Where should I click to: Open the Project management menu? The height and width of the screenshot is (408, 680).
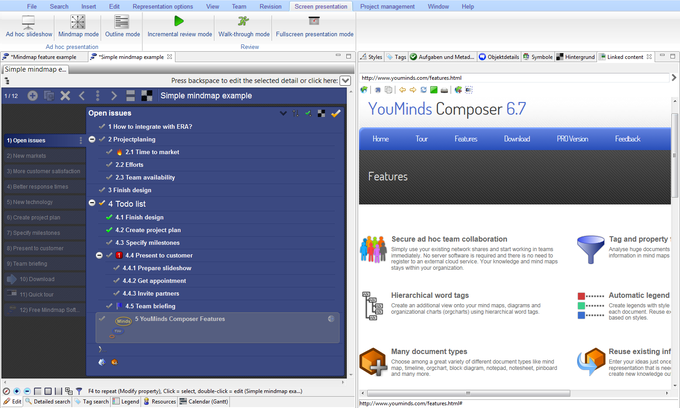(387, 7)
